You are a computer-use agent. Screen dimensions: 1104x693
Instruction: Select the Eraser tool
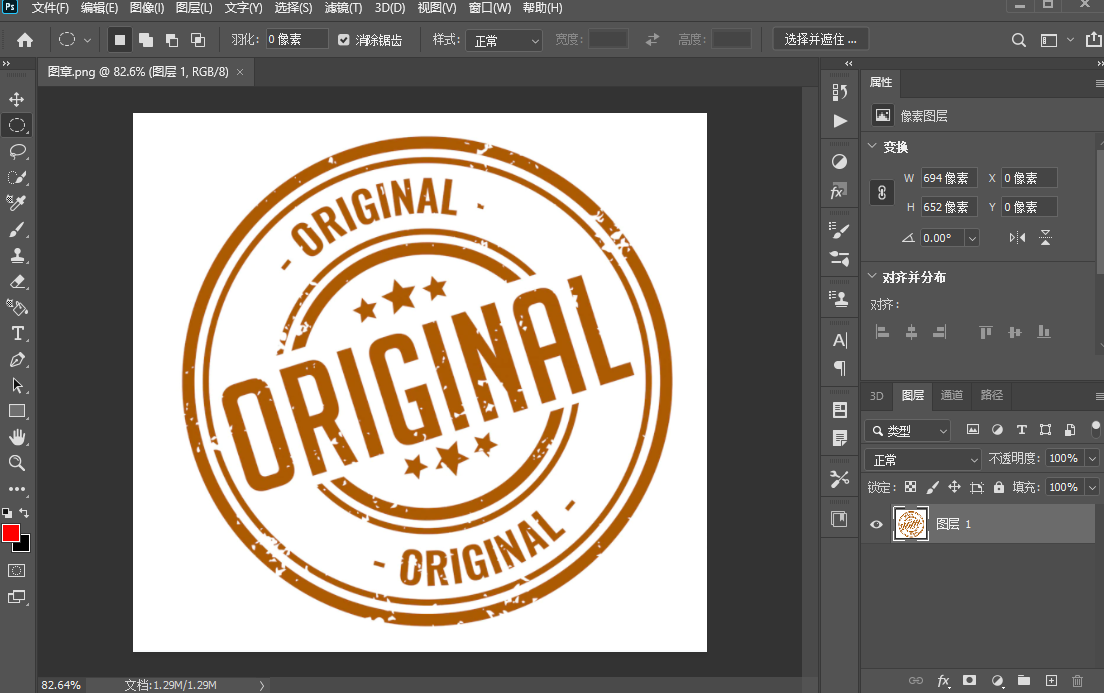coord(17,282)
